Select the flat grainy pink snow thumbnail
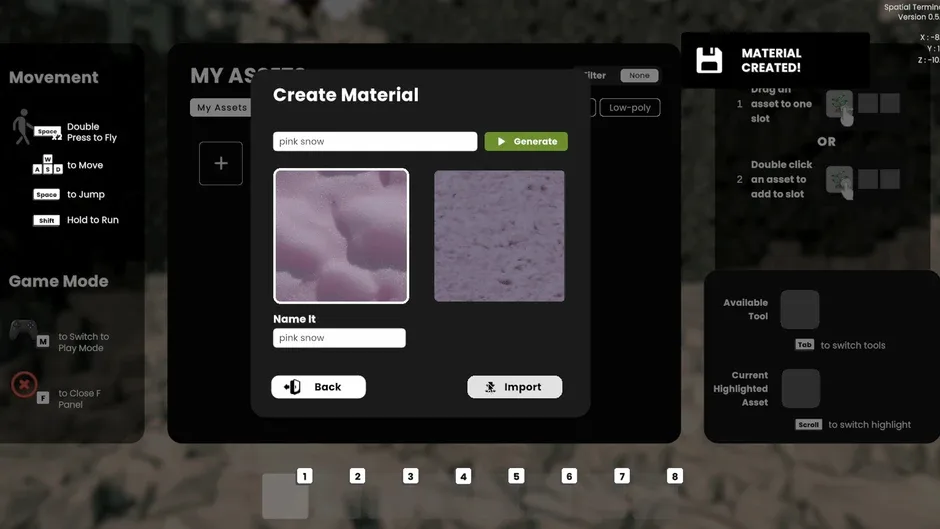 tap(499, 236)
